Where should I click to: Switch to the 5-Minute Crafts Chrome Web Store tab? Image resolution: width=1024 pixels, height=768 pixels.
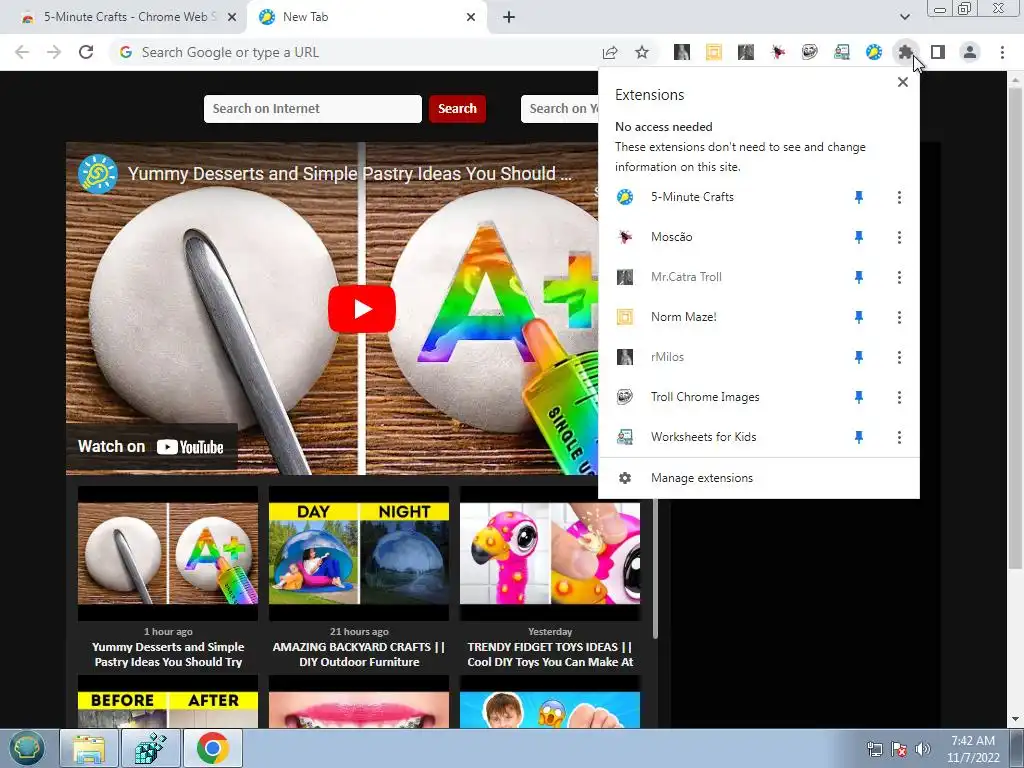pyautogui.click(x=124, y=17)
